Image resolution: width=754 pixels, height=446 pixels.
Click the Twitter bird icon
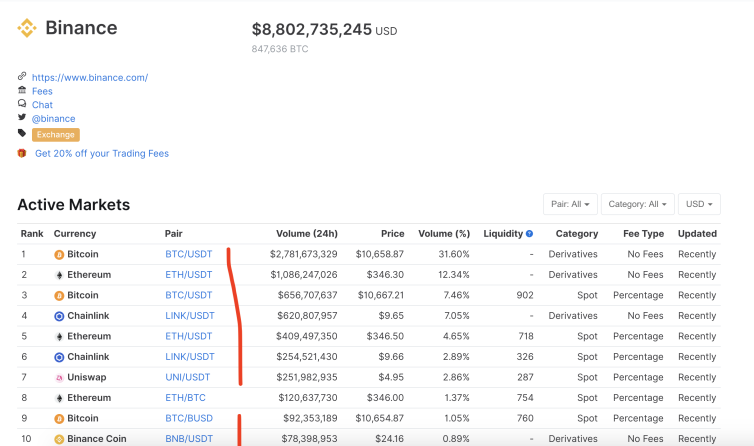point(22,117)
